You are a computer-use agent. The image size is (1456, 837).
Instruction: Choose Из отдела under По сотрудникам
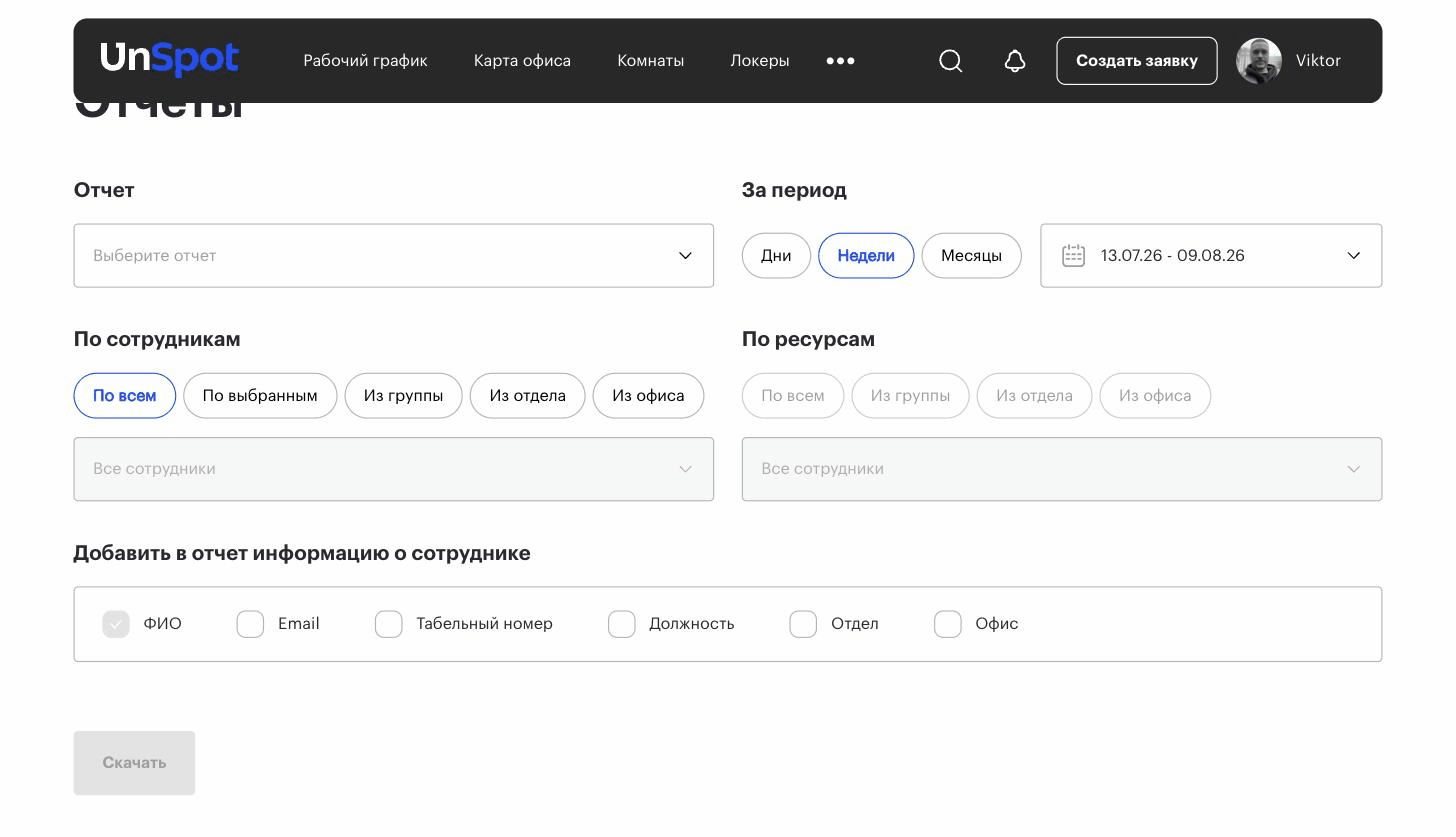(527, 396)
